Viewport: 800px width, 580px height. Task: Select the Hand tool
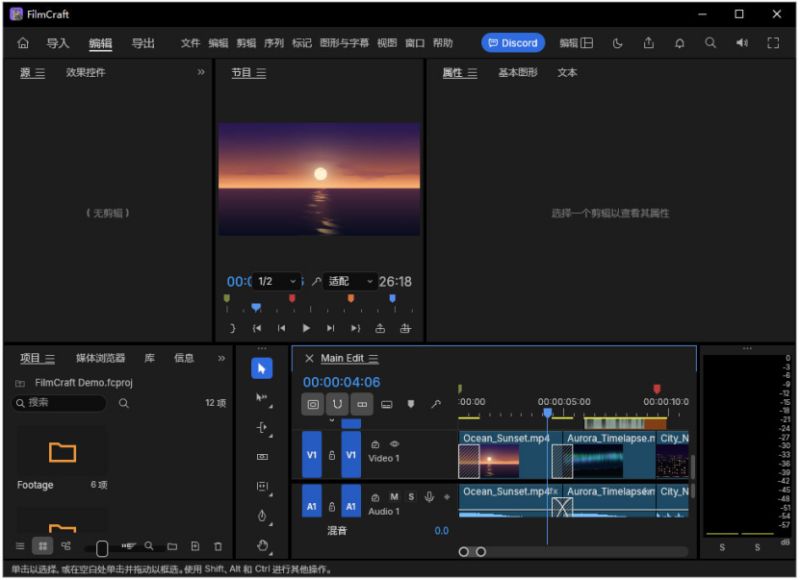coord(262,546)
